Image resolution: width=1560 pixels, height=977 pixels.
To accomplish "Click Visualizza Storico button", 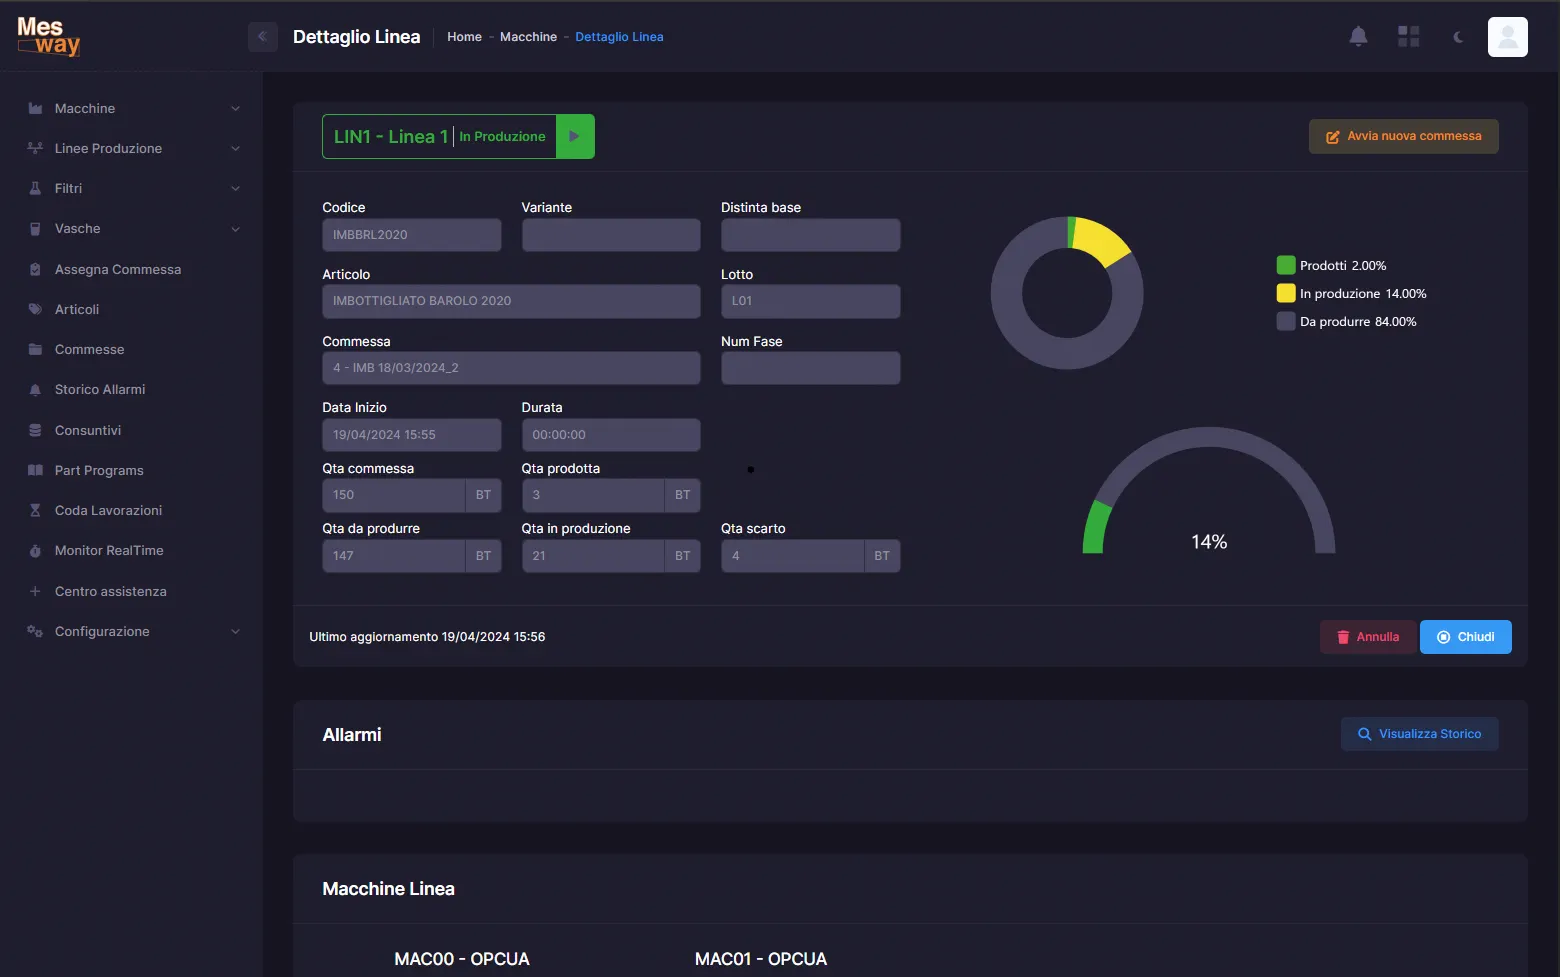I will click(1419, 734).
